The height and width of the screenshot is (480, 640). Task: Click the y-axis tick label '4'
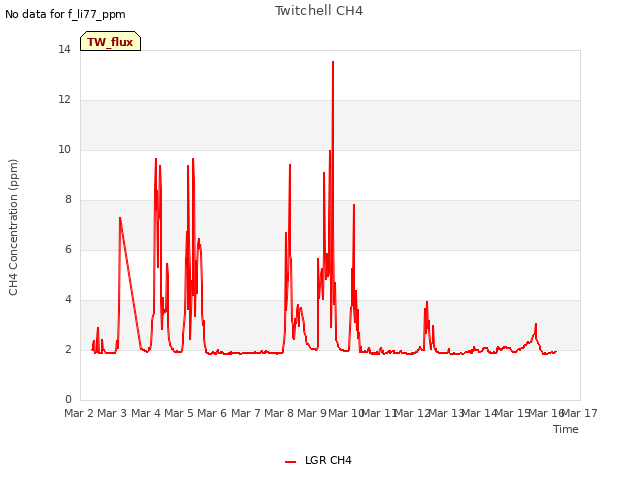pos(68,299)
